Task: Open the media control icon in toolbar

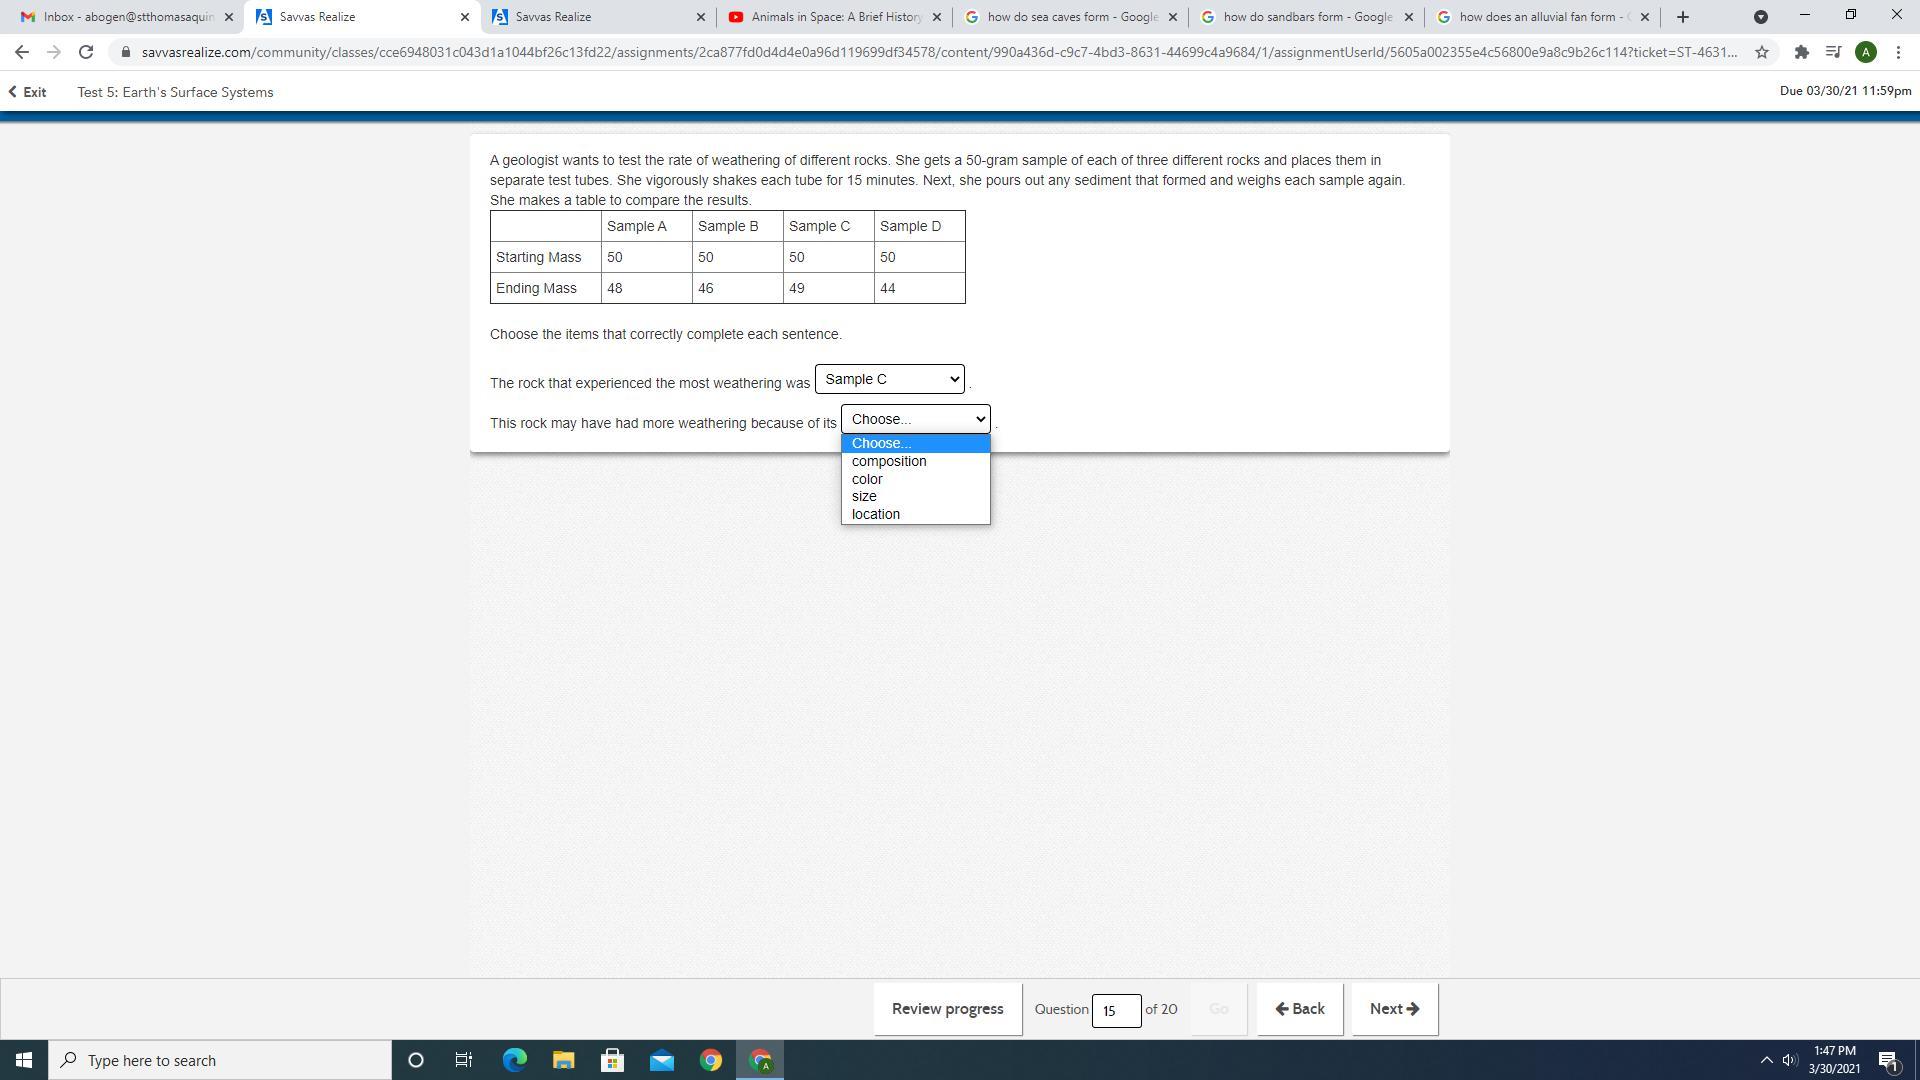Action: (x=1833, y=52)
